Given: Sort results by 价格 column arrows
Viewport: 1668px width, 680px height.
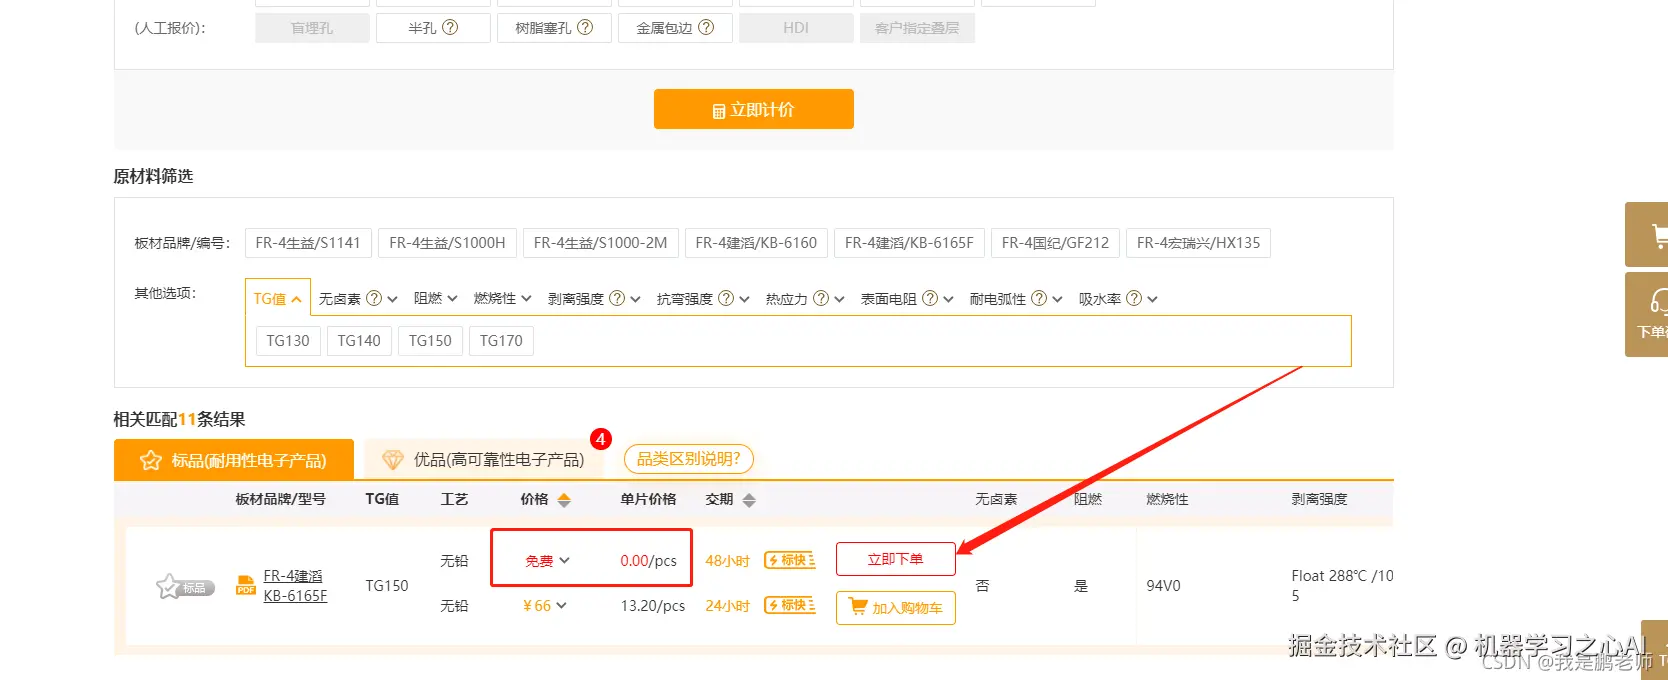Looking at the screenshot, I should click(x=564, y=500).
